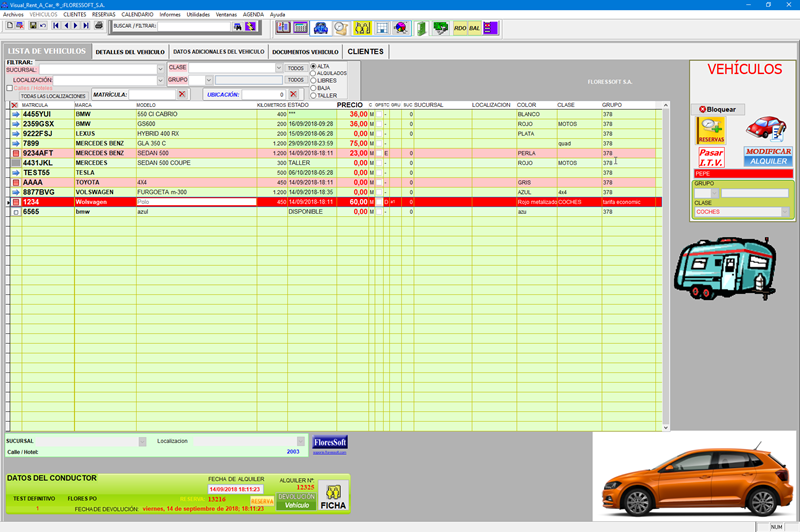Click the purple list icon in toolbar
Viewport: 800px width, 532px height.
(490, 28)
